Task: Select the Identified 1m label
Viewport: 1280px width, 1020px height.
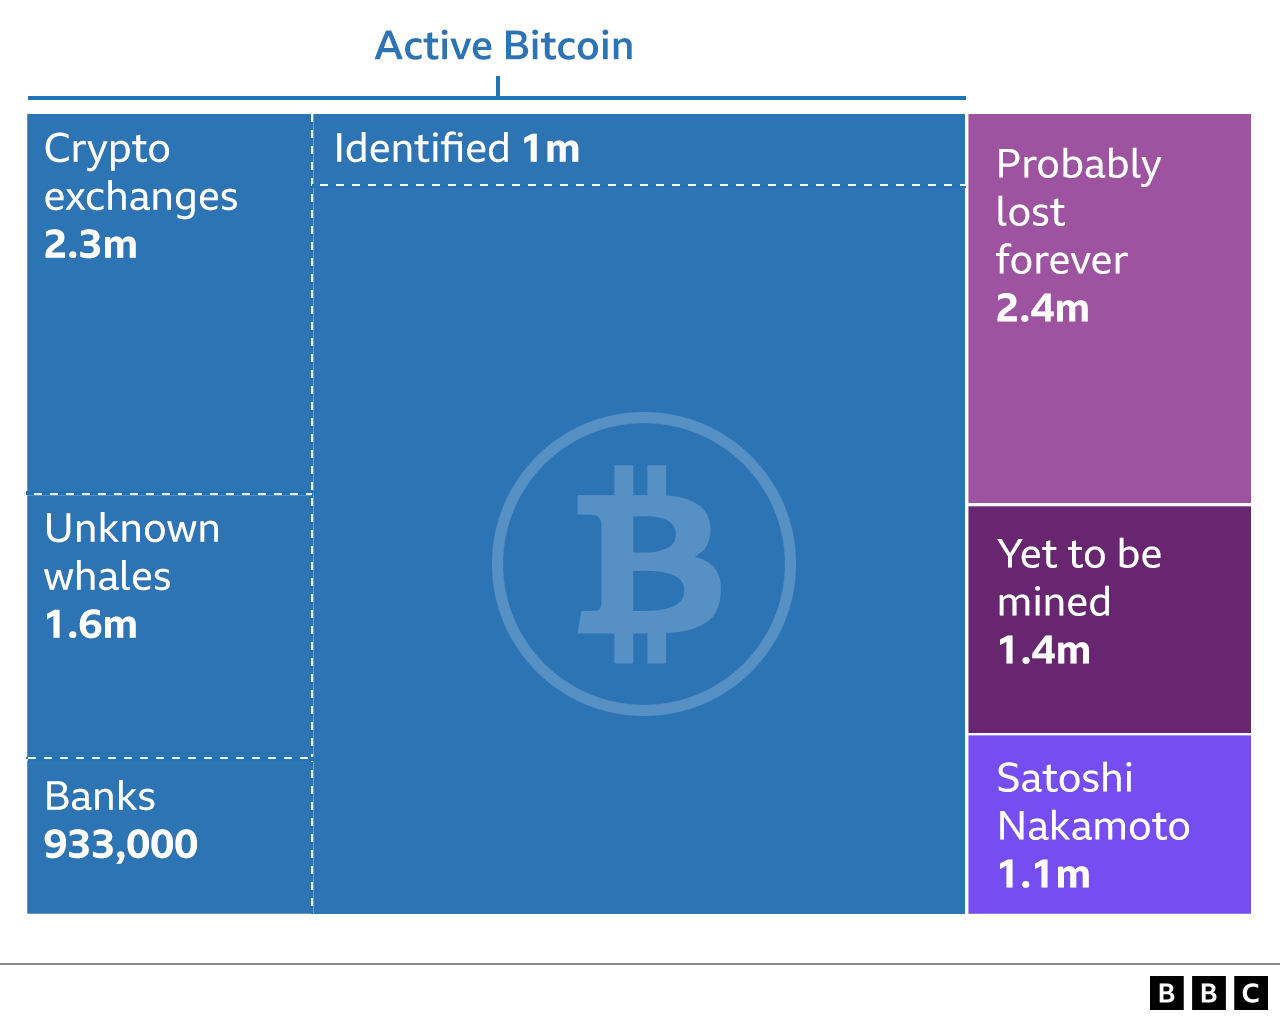Action: 457,149
